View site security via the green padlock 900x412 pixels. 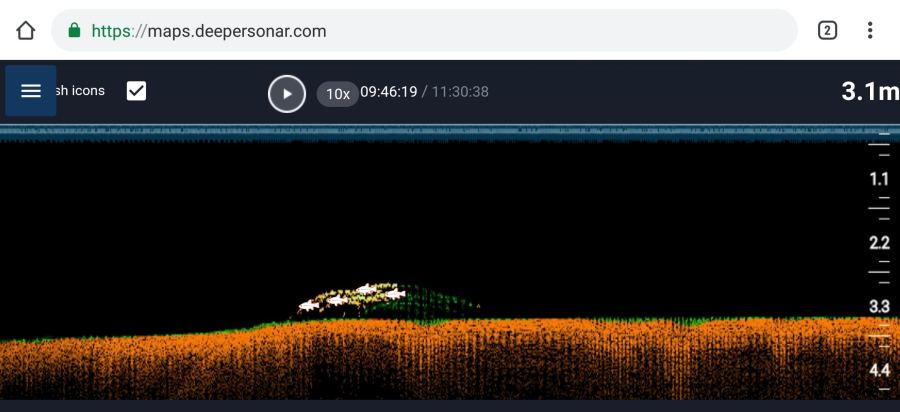click(x=74, y=31)
